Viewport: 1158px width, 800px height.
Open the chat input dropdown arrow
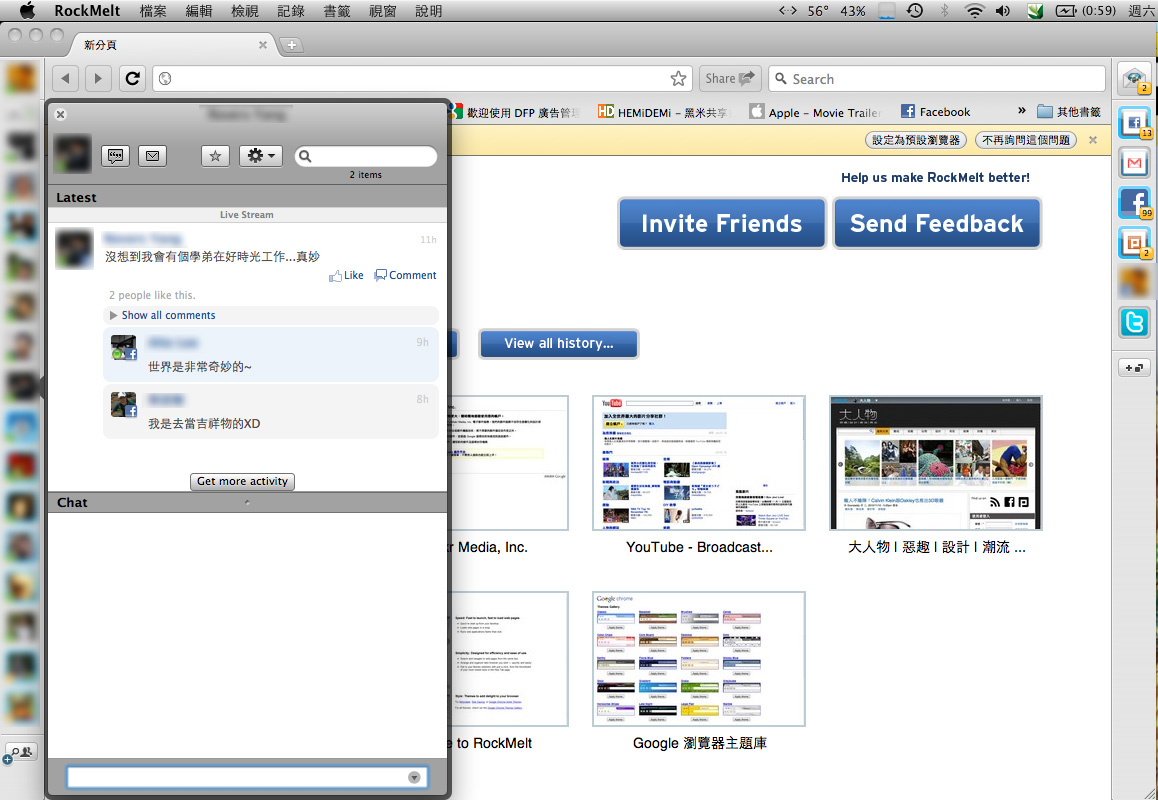click(414, 778)
